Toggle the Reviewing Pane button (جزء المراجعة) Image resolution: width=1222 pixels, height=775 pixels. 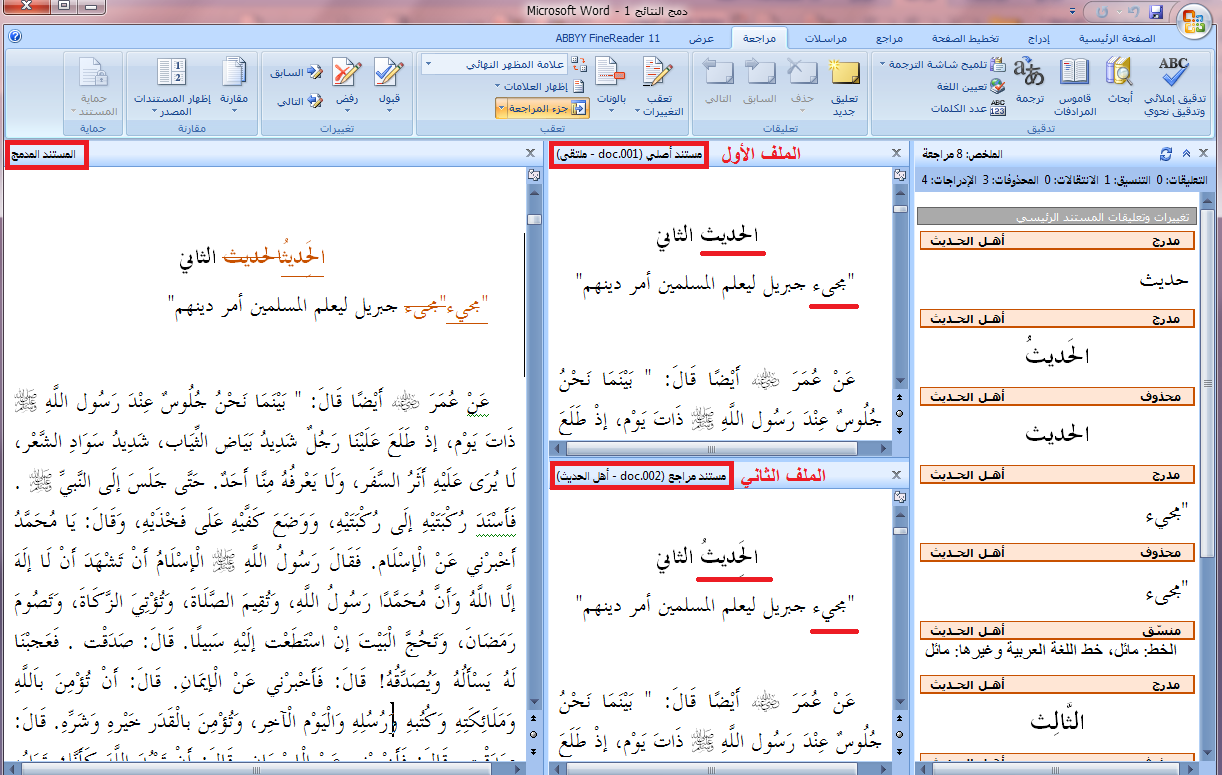(550, 108)
